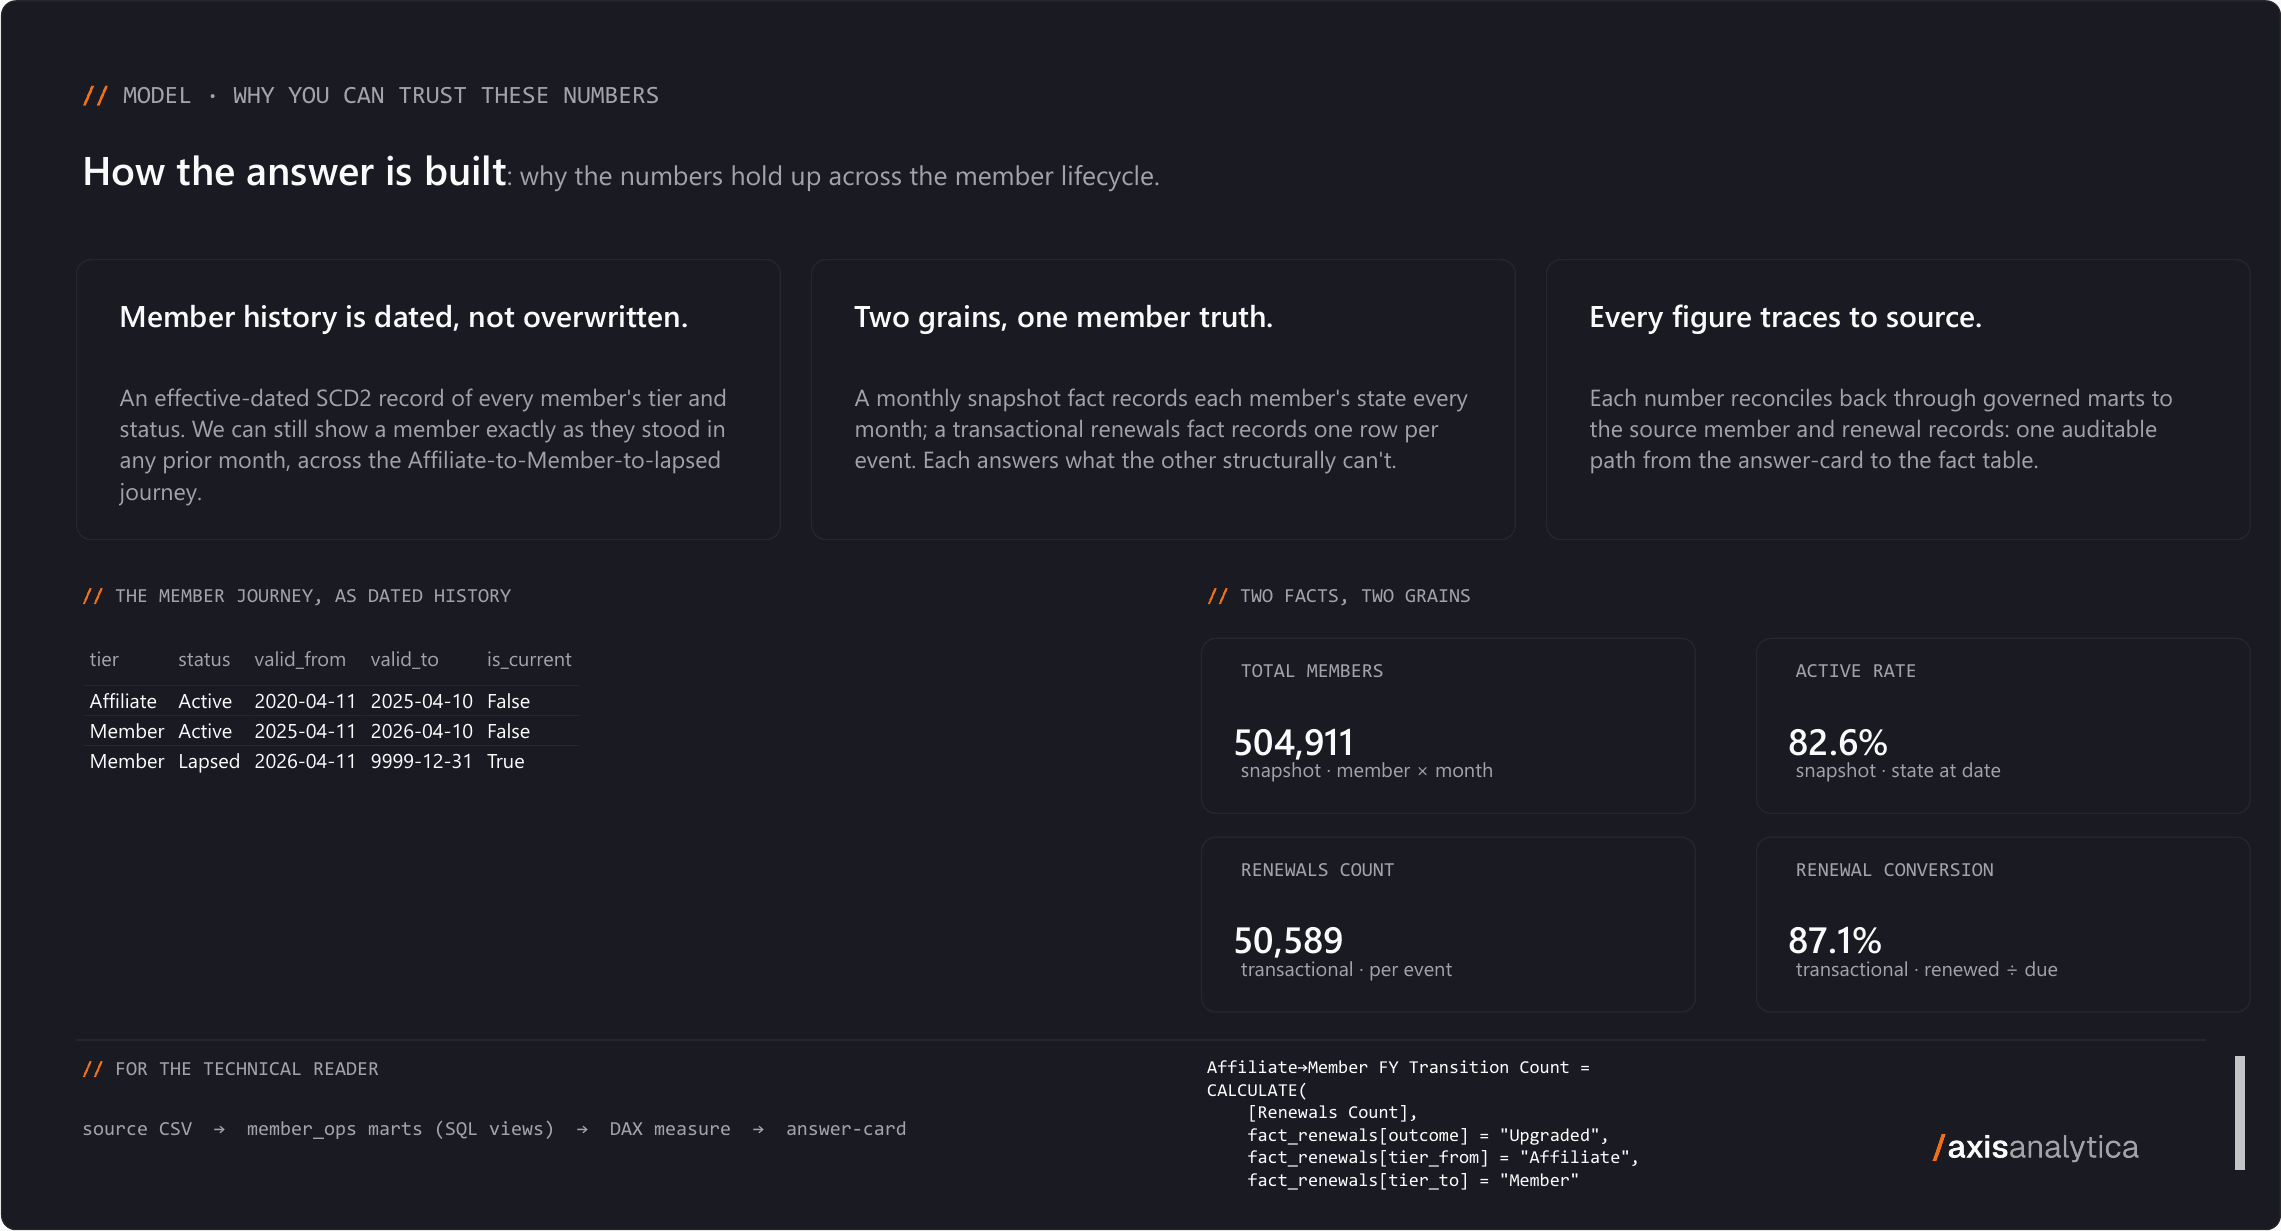Open the Active Rate 82.6% card
The width and height of the screenshot is (2281, 1231).
point(2003,726)
